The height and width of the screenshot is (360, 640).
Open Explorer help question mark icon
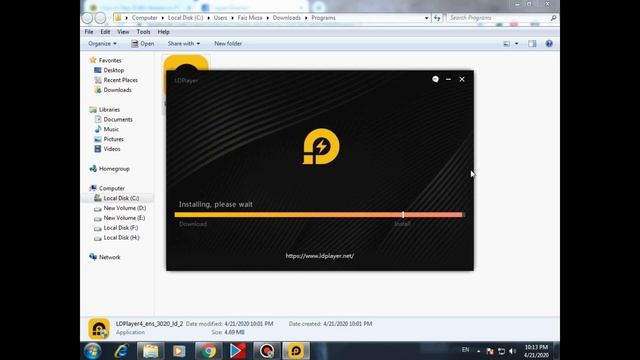(x=549, y=44)
